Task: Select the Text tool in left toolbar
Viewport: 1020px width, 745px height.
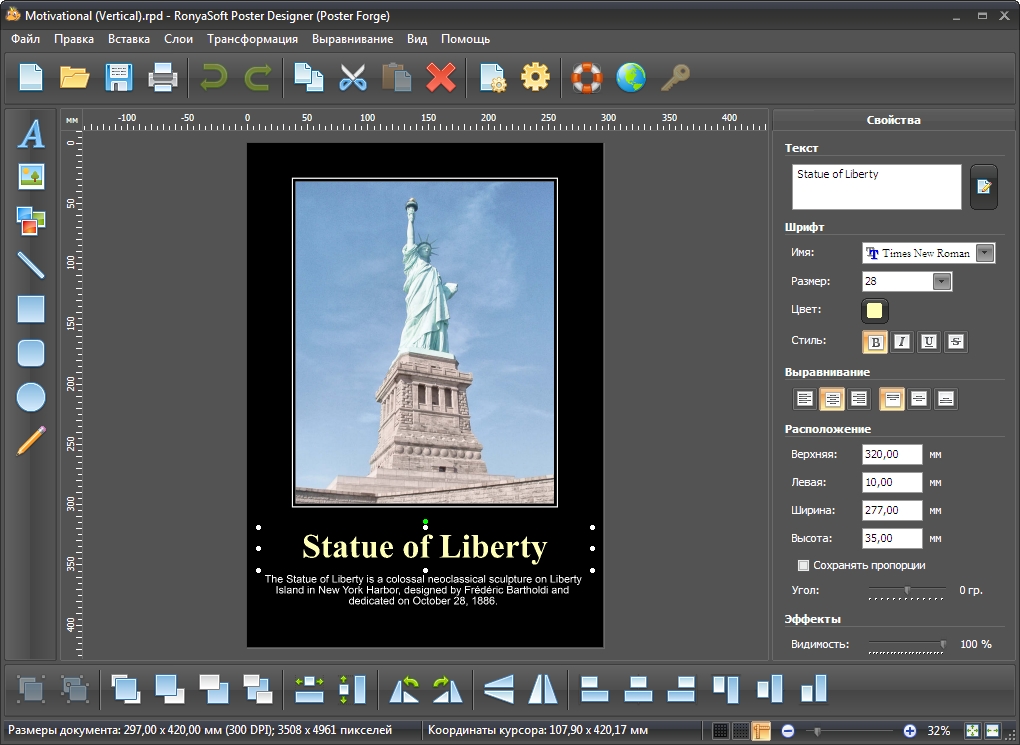Action: [32, 133]
